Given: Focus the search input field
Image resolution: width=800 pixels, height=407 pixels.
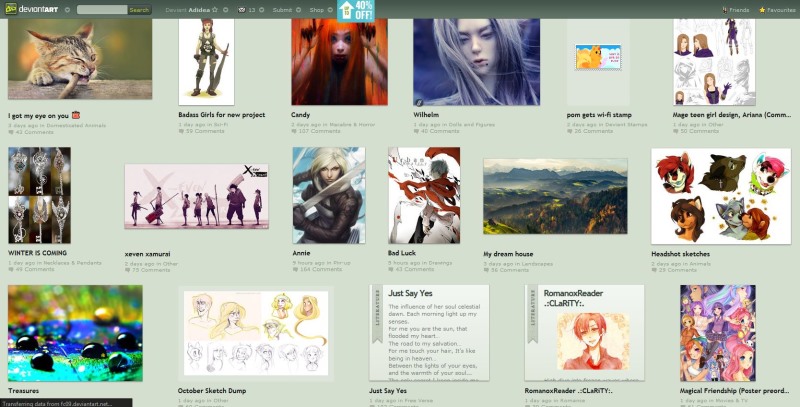Looking at the screenshot, I should [102, 9].
